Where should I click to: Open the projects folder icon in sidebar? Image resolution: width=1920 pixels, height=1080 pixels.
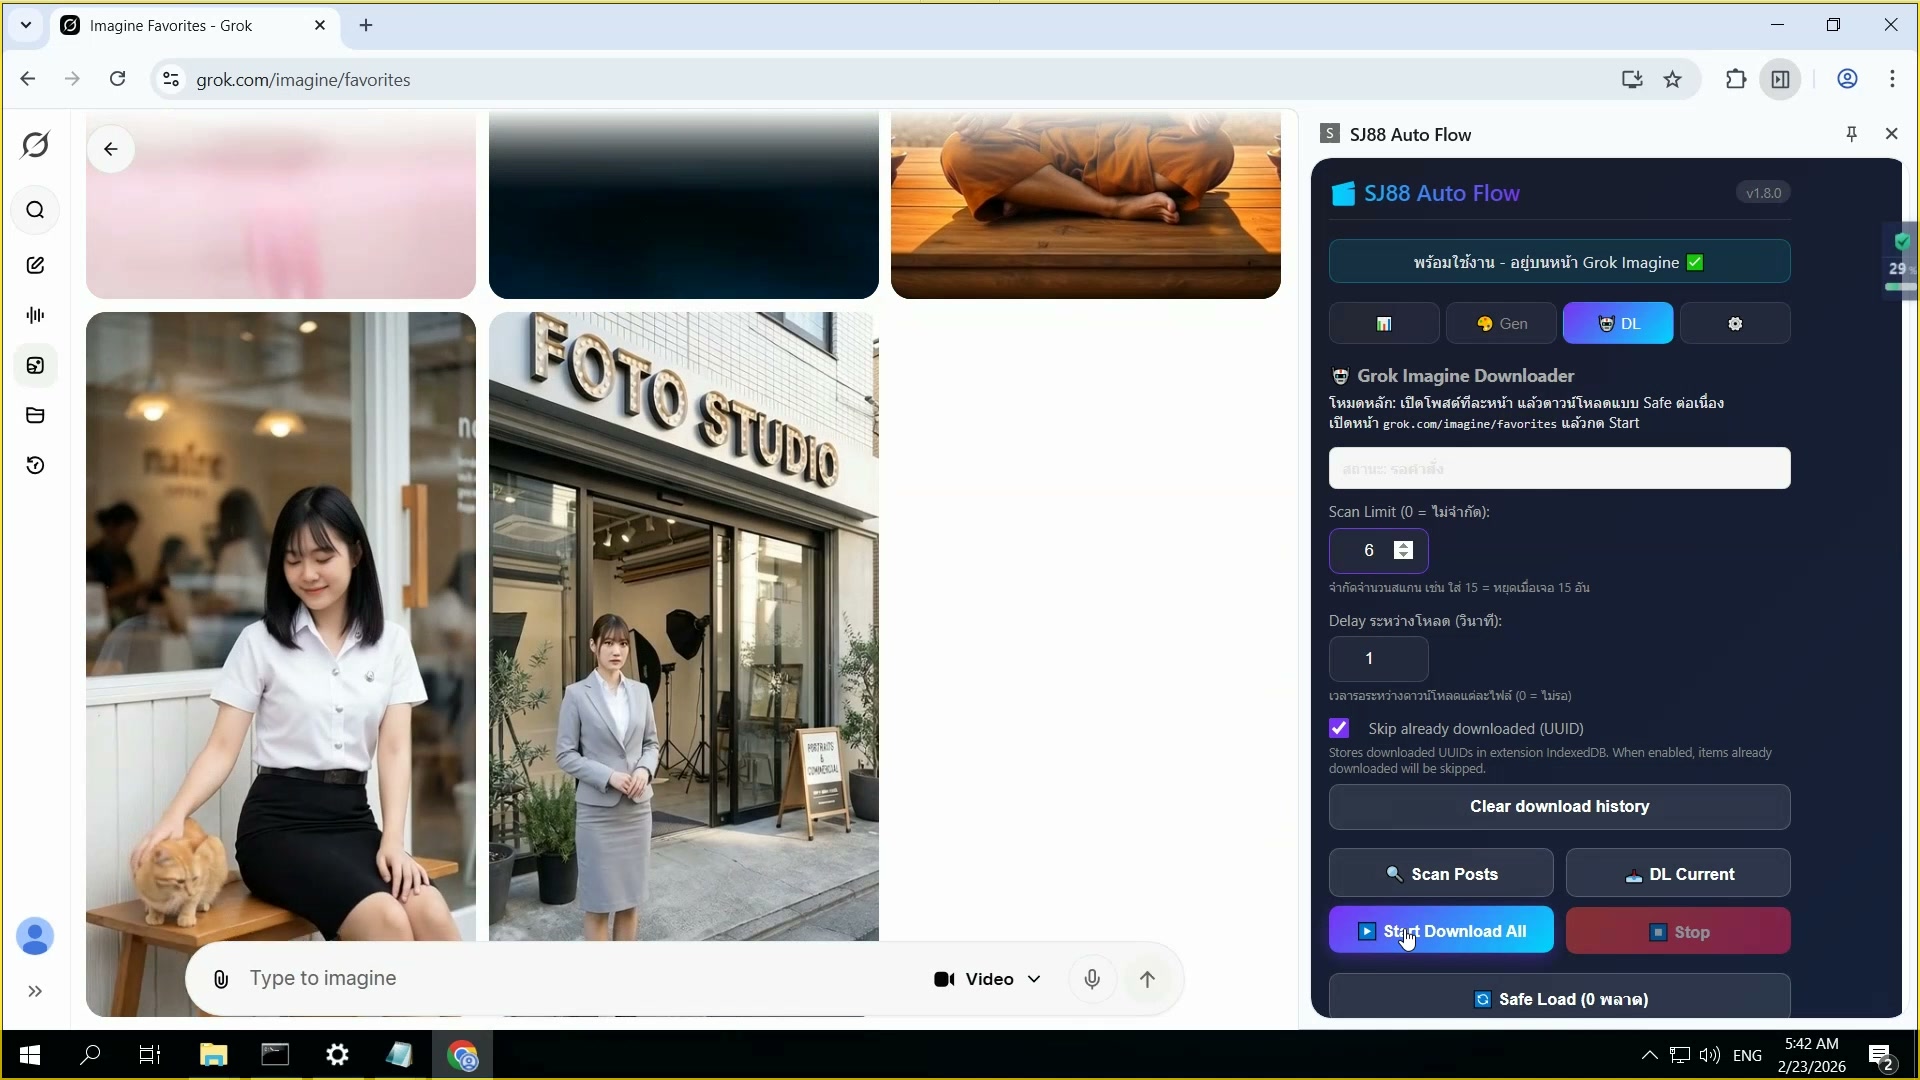[x=36, y=415]
